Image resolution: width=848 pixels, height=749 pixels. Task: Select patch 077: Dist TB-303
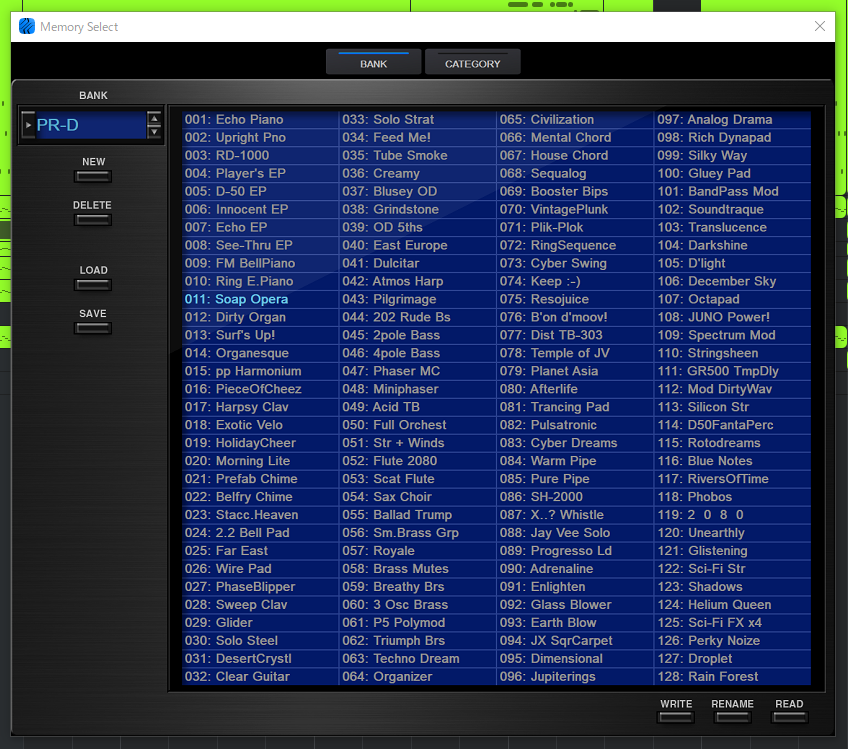click(575, 335)
